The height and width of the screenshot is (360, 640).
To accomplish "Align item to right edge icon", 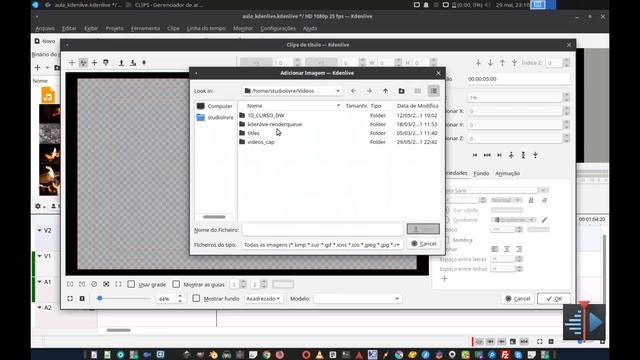I will point(499,155).
